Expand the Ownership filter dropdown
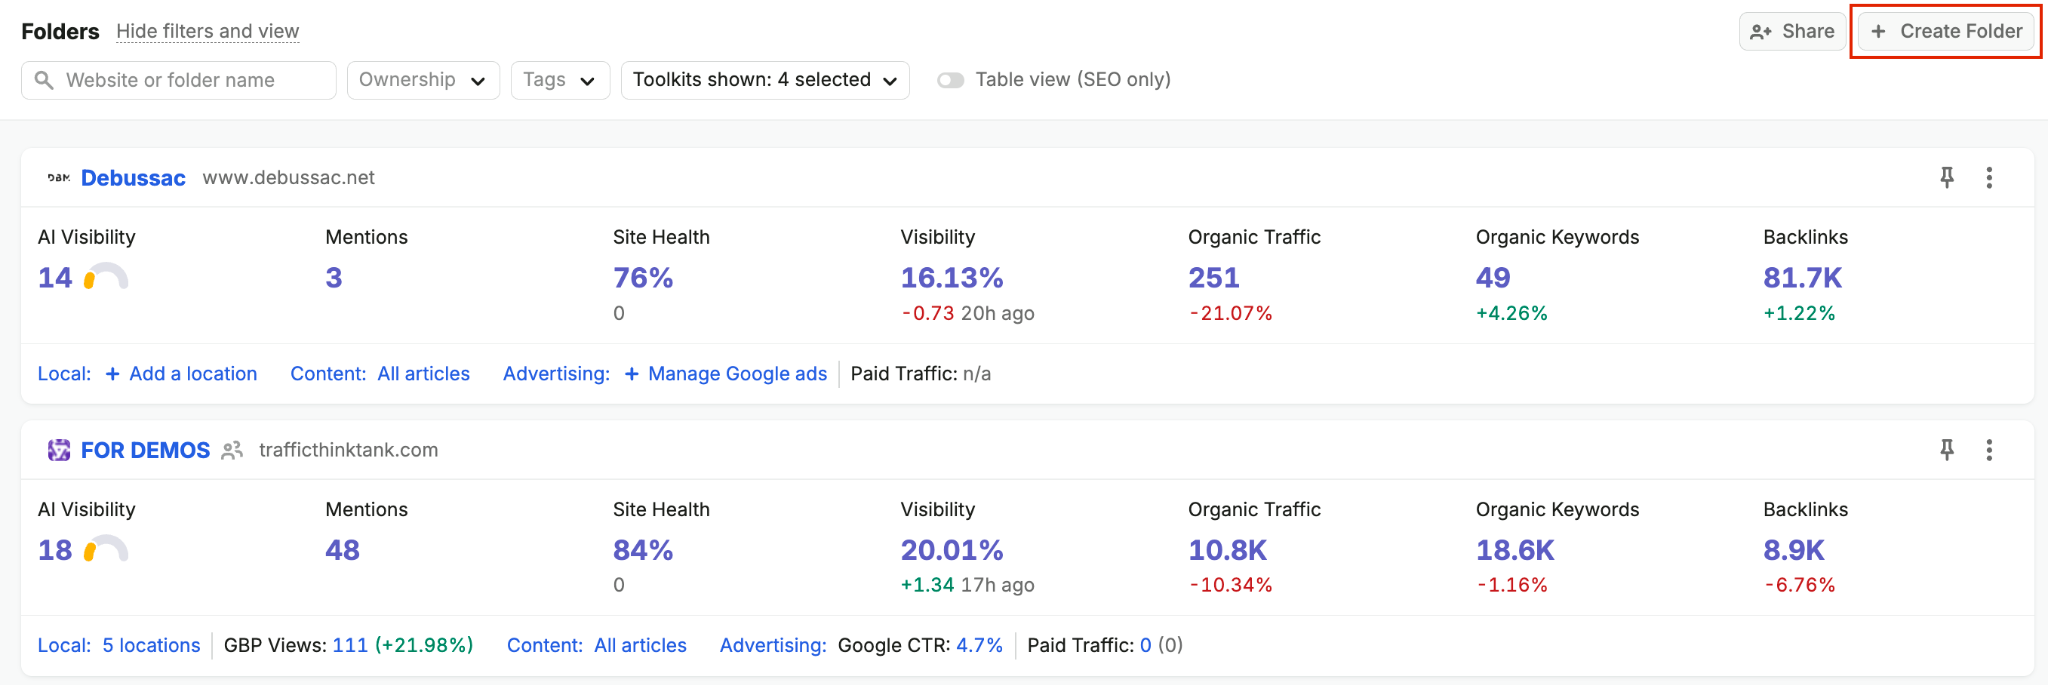The height and width of the screenshot is (685, 2048). coord(423,80)
